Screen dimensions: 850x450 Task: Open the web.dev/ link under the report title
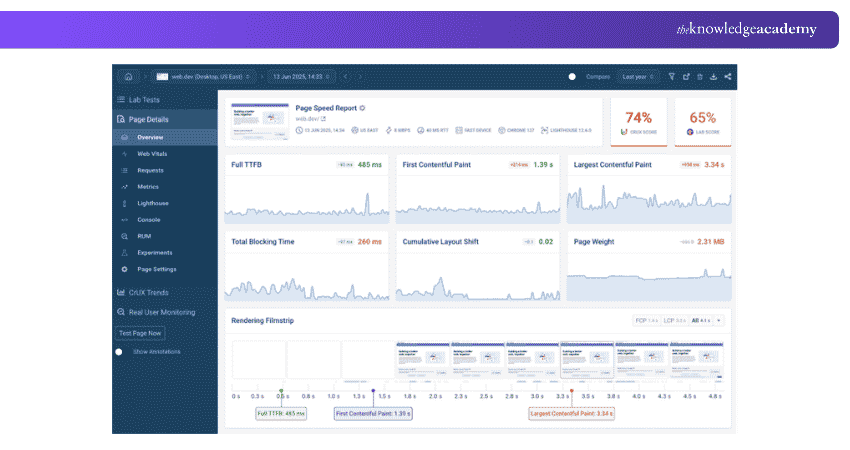310,119
